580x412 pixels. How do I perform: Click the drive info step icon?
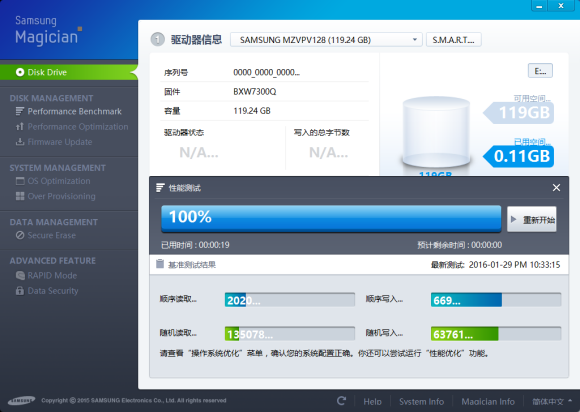pyautogui.click(x=158, y=39)
